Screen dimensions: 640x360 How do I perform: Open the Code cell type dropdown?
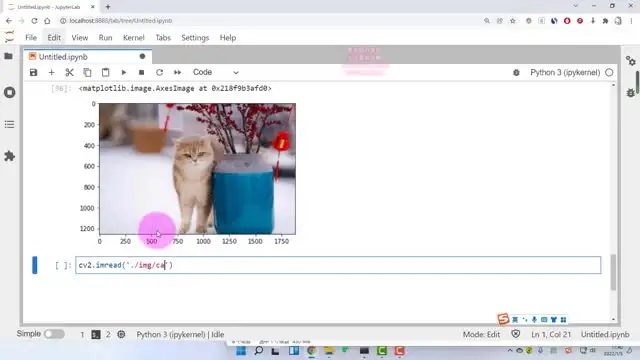pos(215,72)
